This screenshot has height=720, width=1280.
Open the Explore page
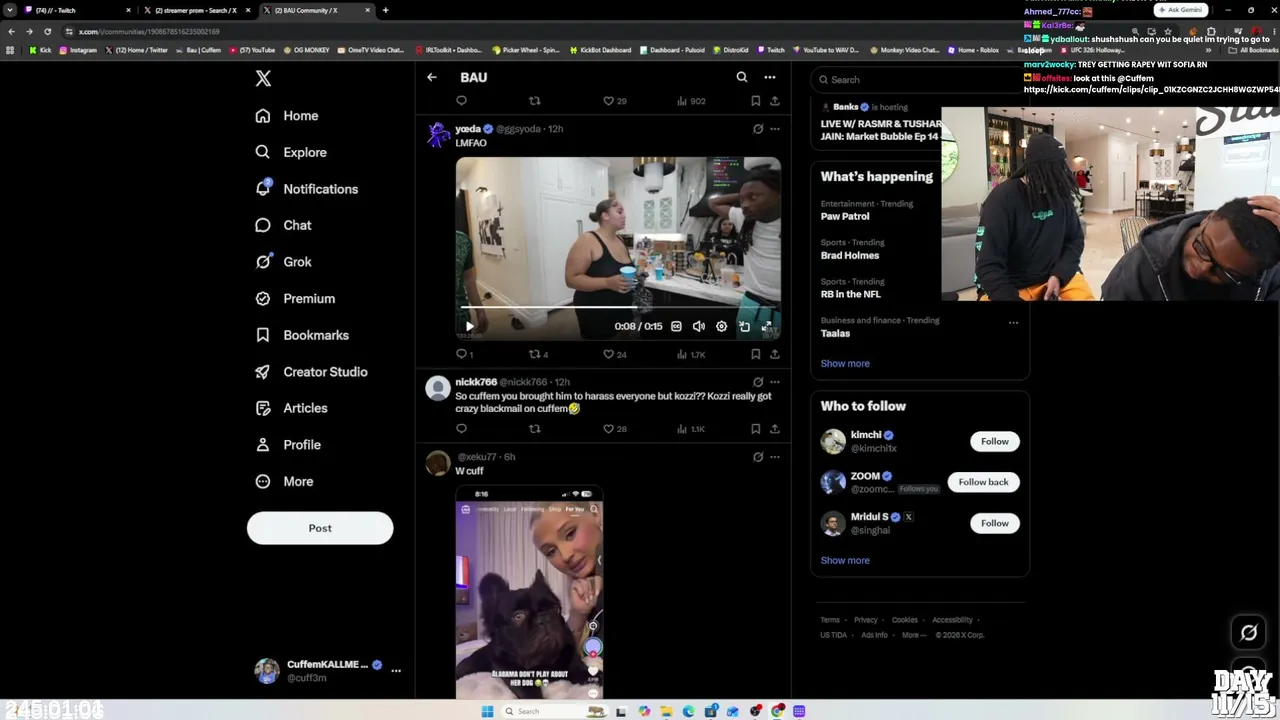(290, 152)
